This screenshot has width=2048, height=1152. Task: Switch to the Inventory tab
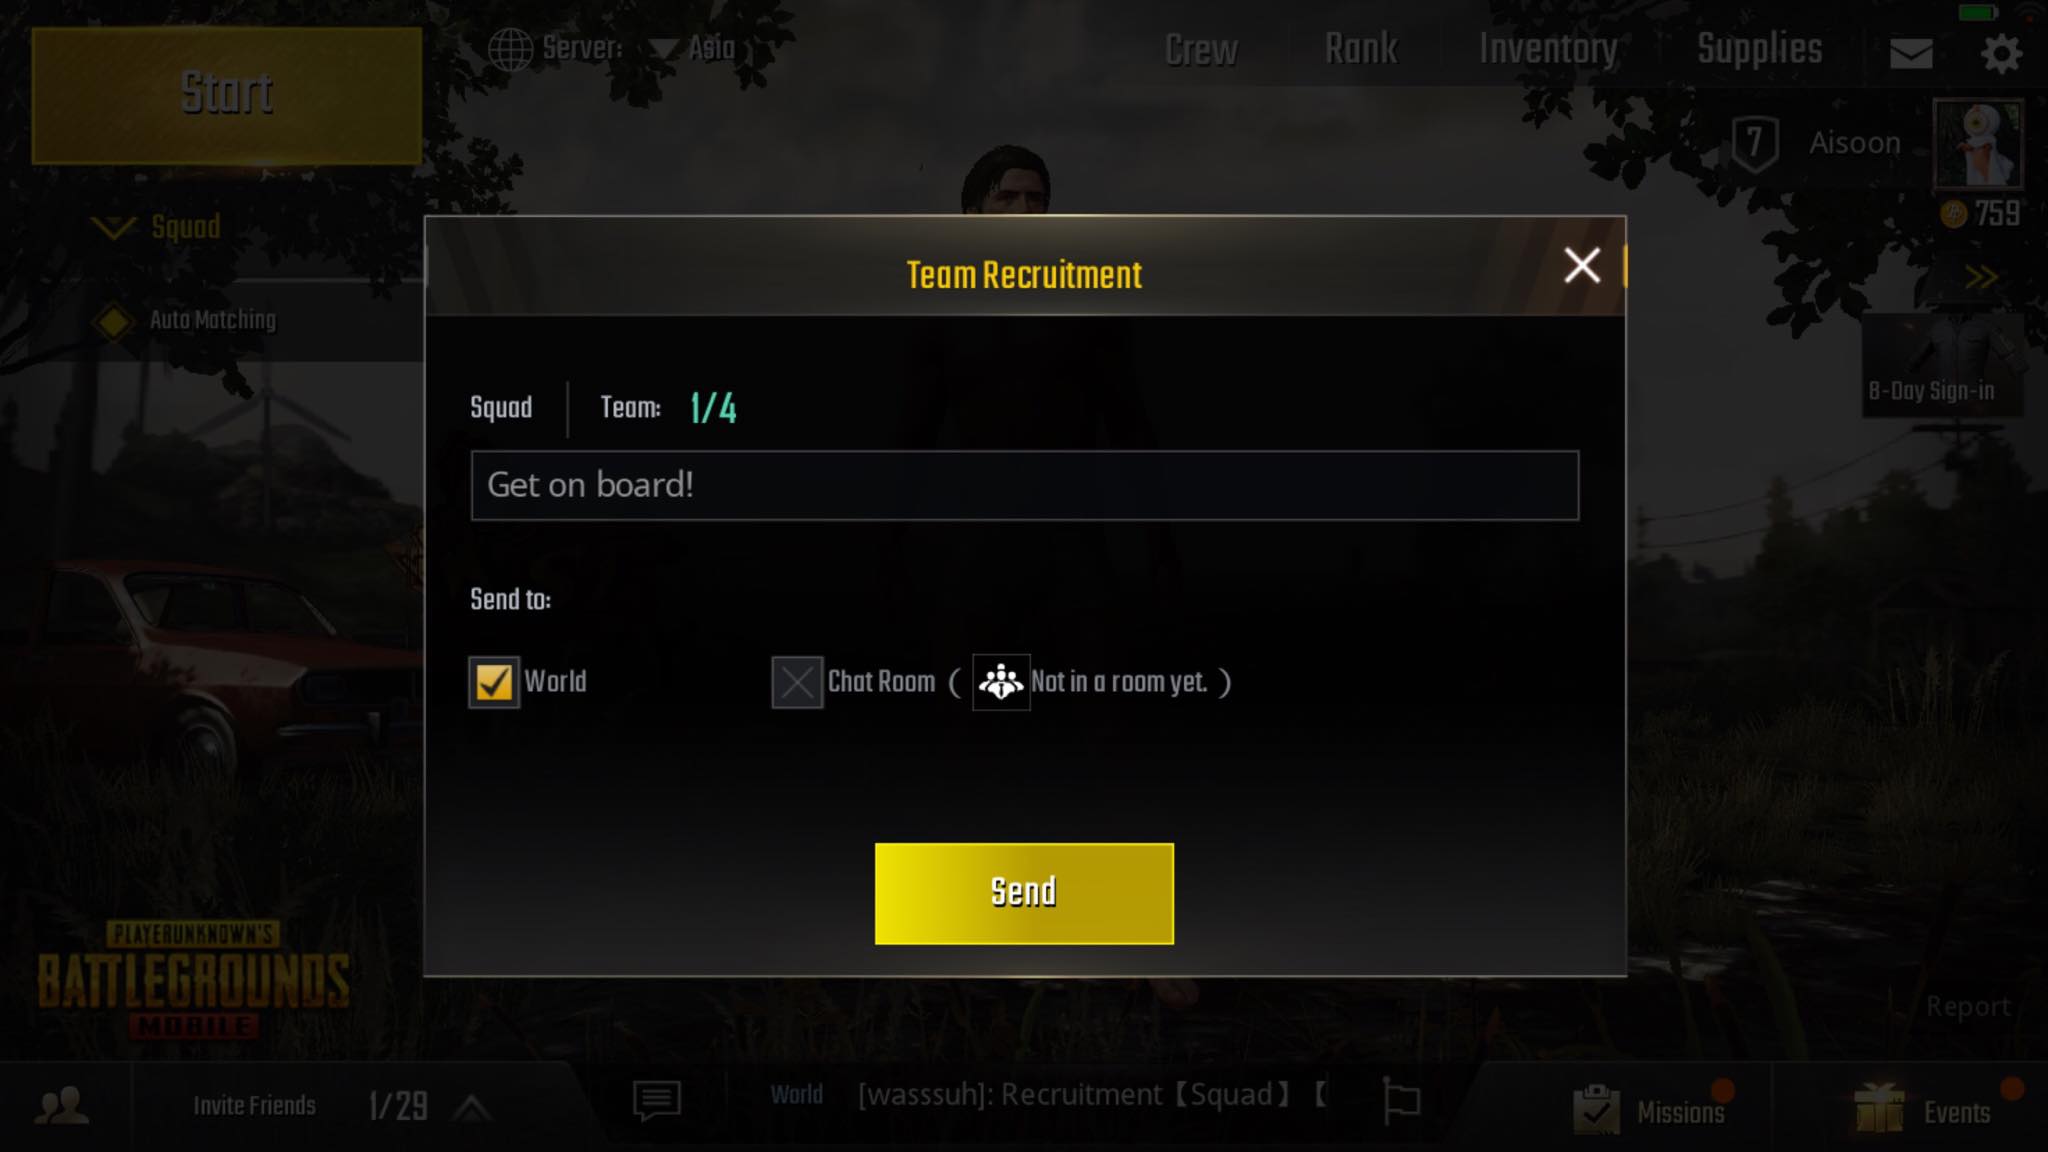(1548, 49)
